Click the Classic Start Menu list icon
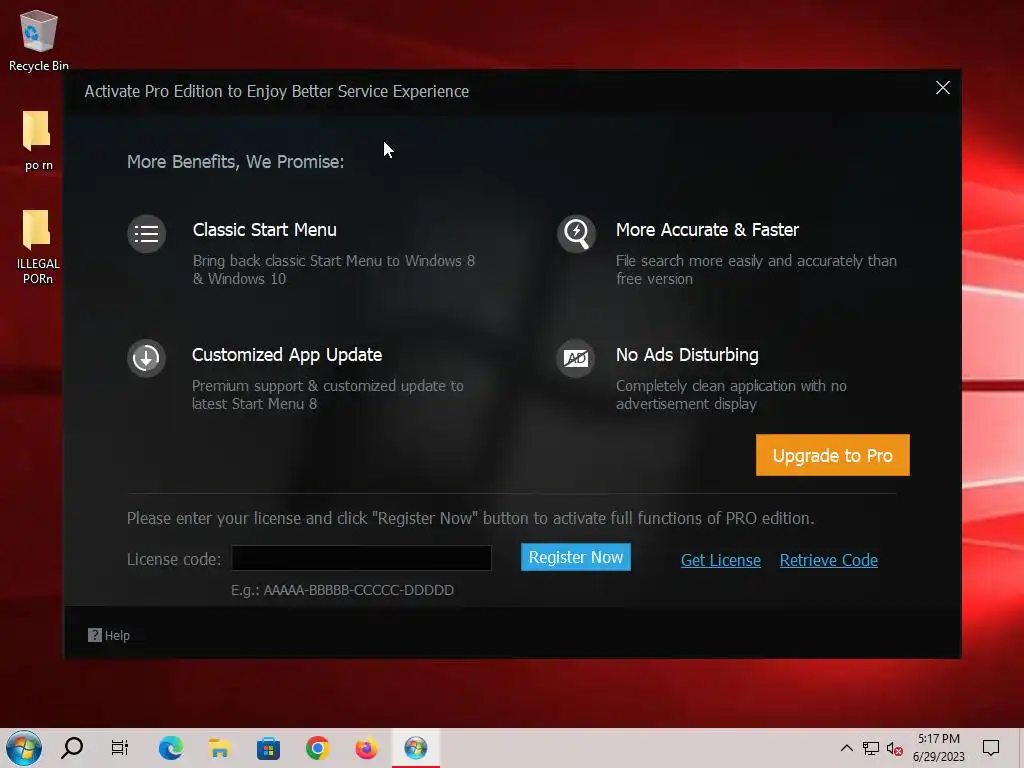This screenshot has height=768, width=1024. (x=146, y=233)
